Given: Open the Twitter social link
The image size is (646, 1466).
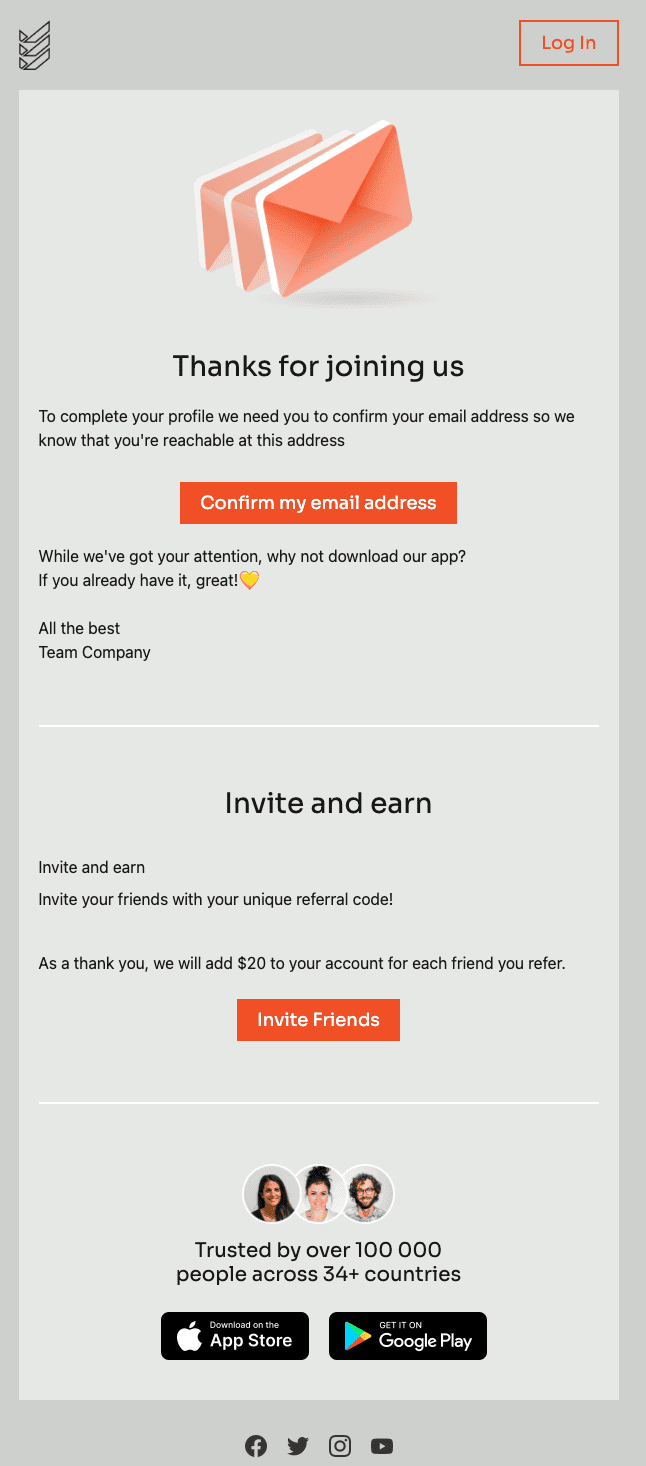Looking at the screenshot, I should pos(298,1446).
